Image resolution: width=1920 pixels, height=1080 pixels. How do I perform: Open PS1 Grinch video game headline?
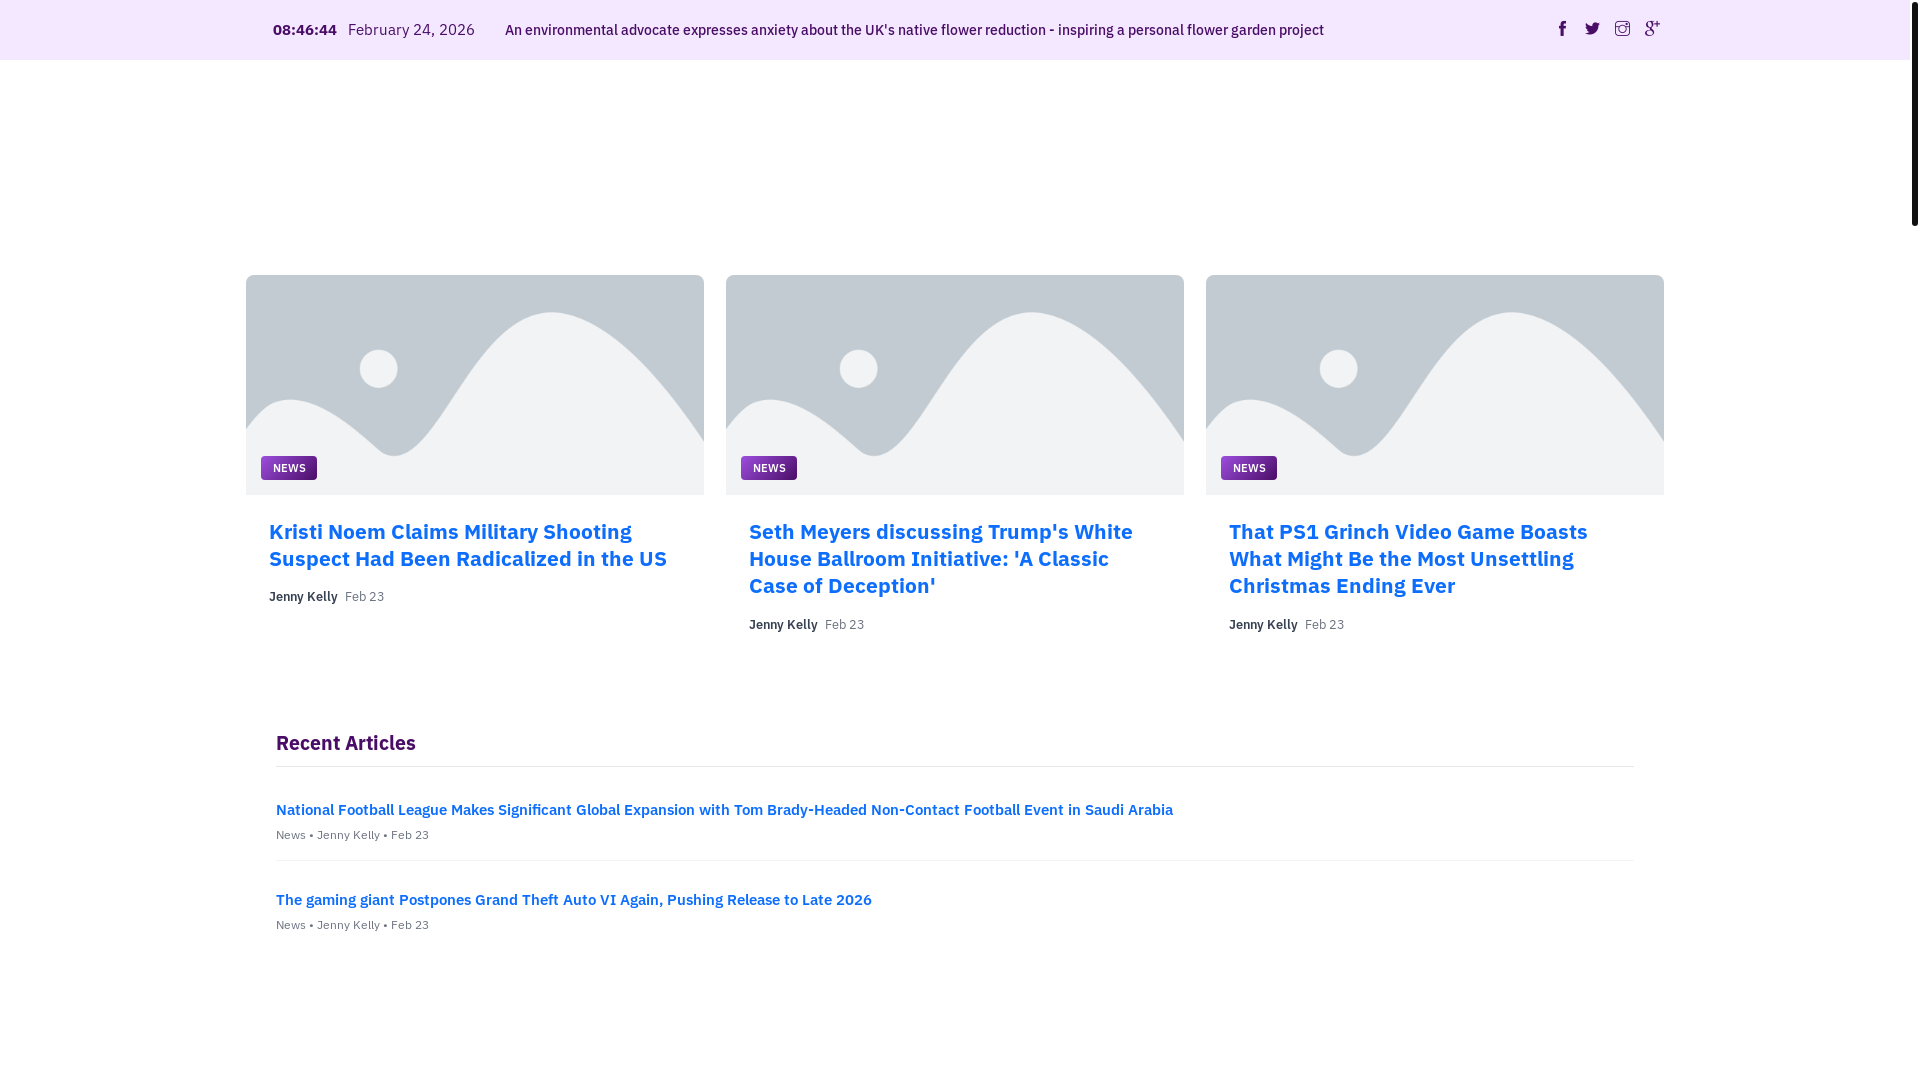coord(1407,558)
